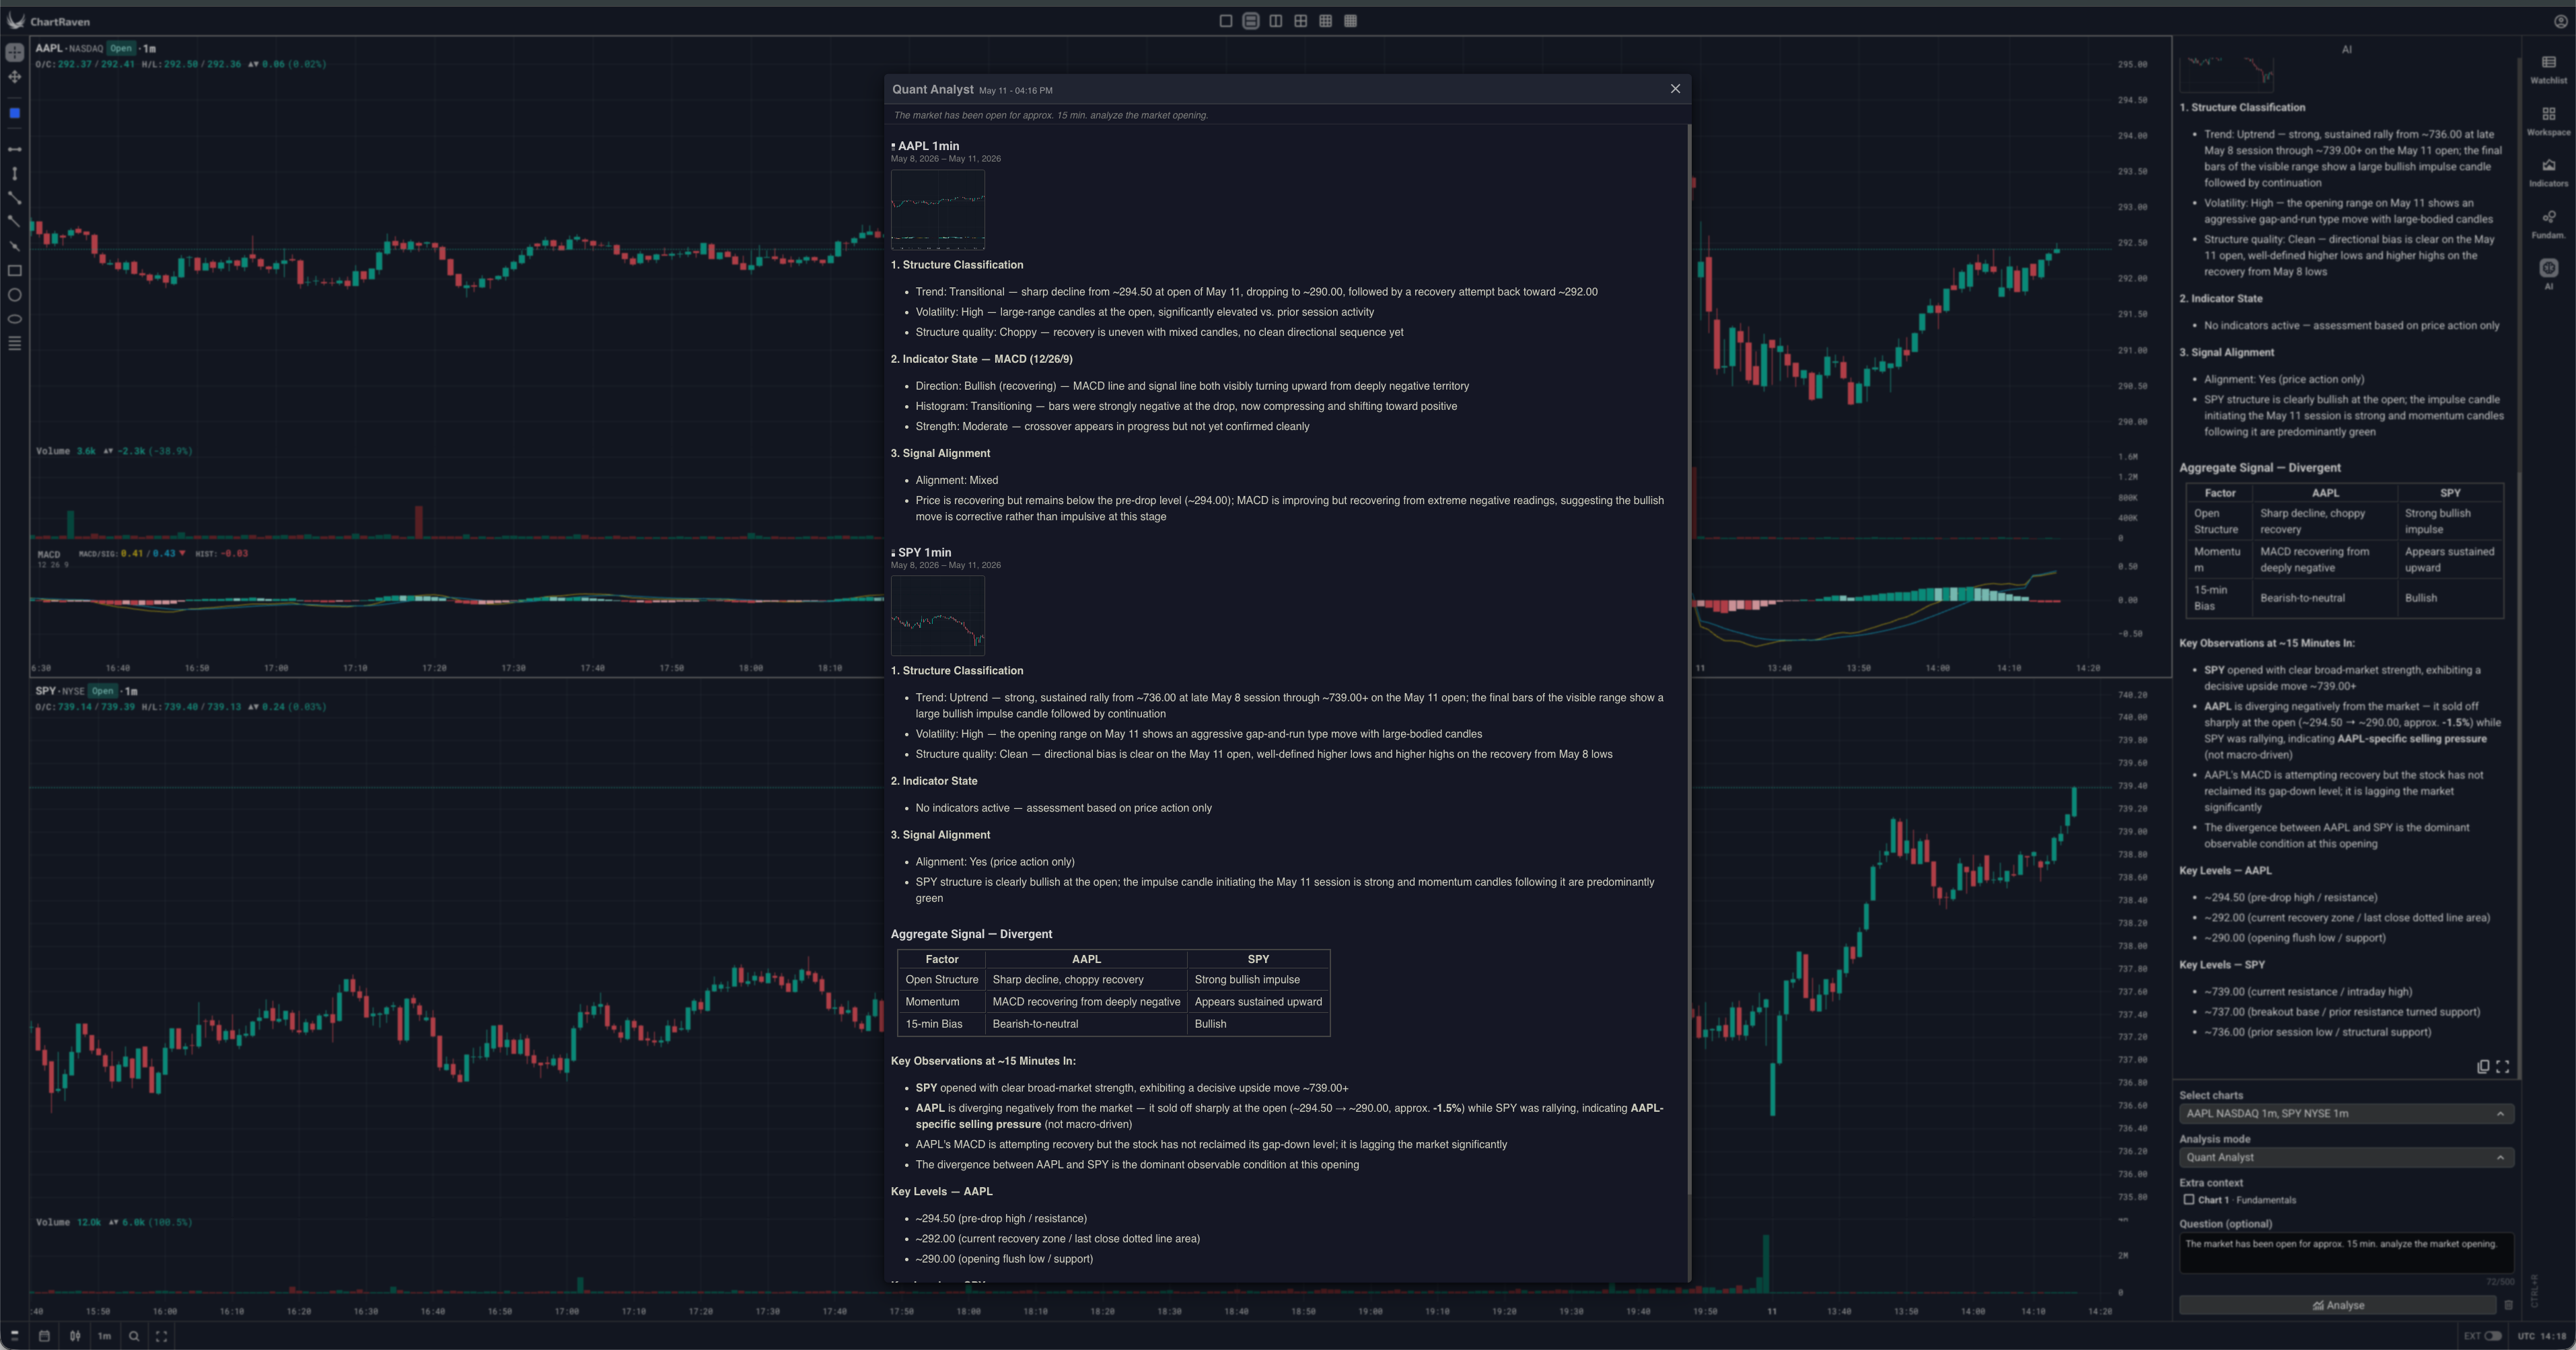Click the AAPL chart 'Open' market status badge
2576x1350 pixels.
pos(121,48)
